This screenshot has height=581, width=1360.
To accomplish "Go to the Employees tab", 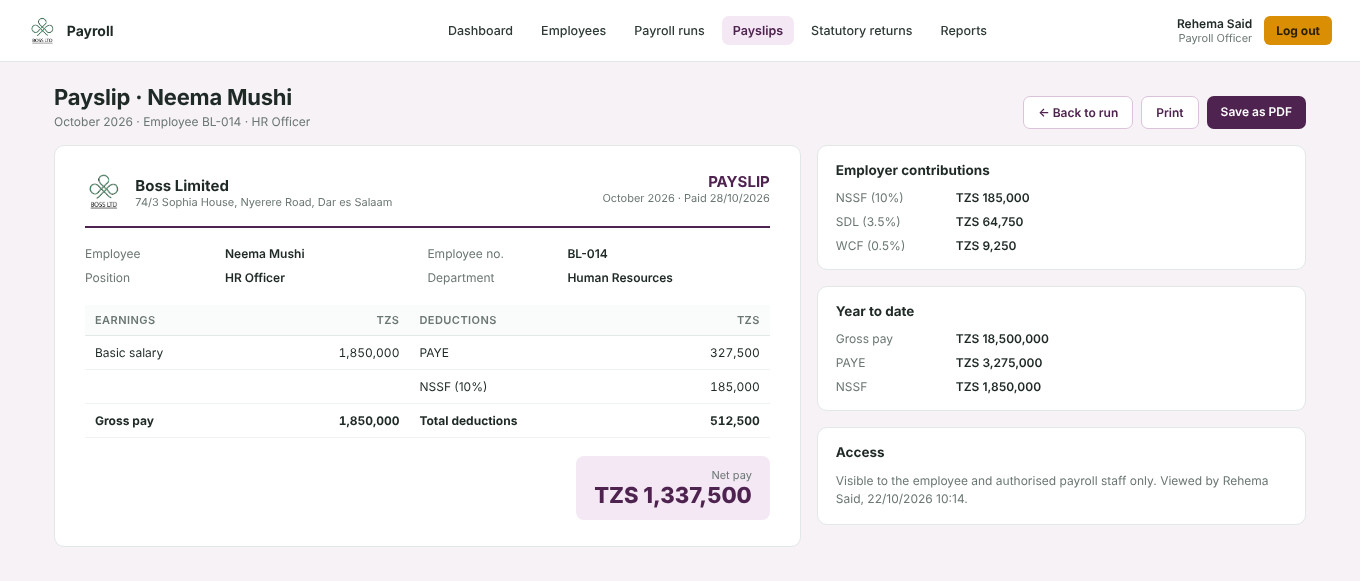I will coord(573,31).
